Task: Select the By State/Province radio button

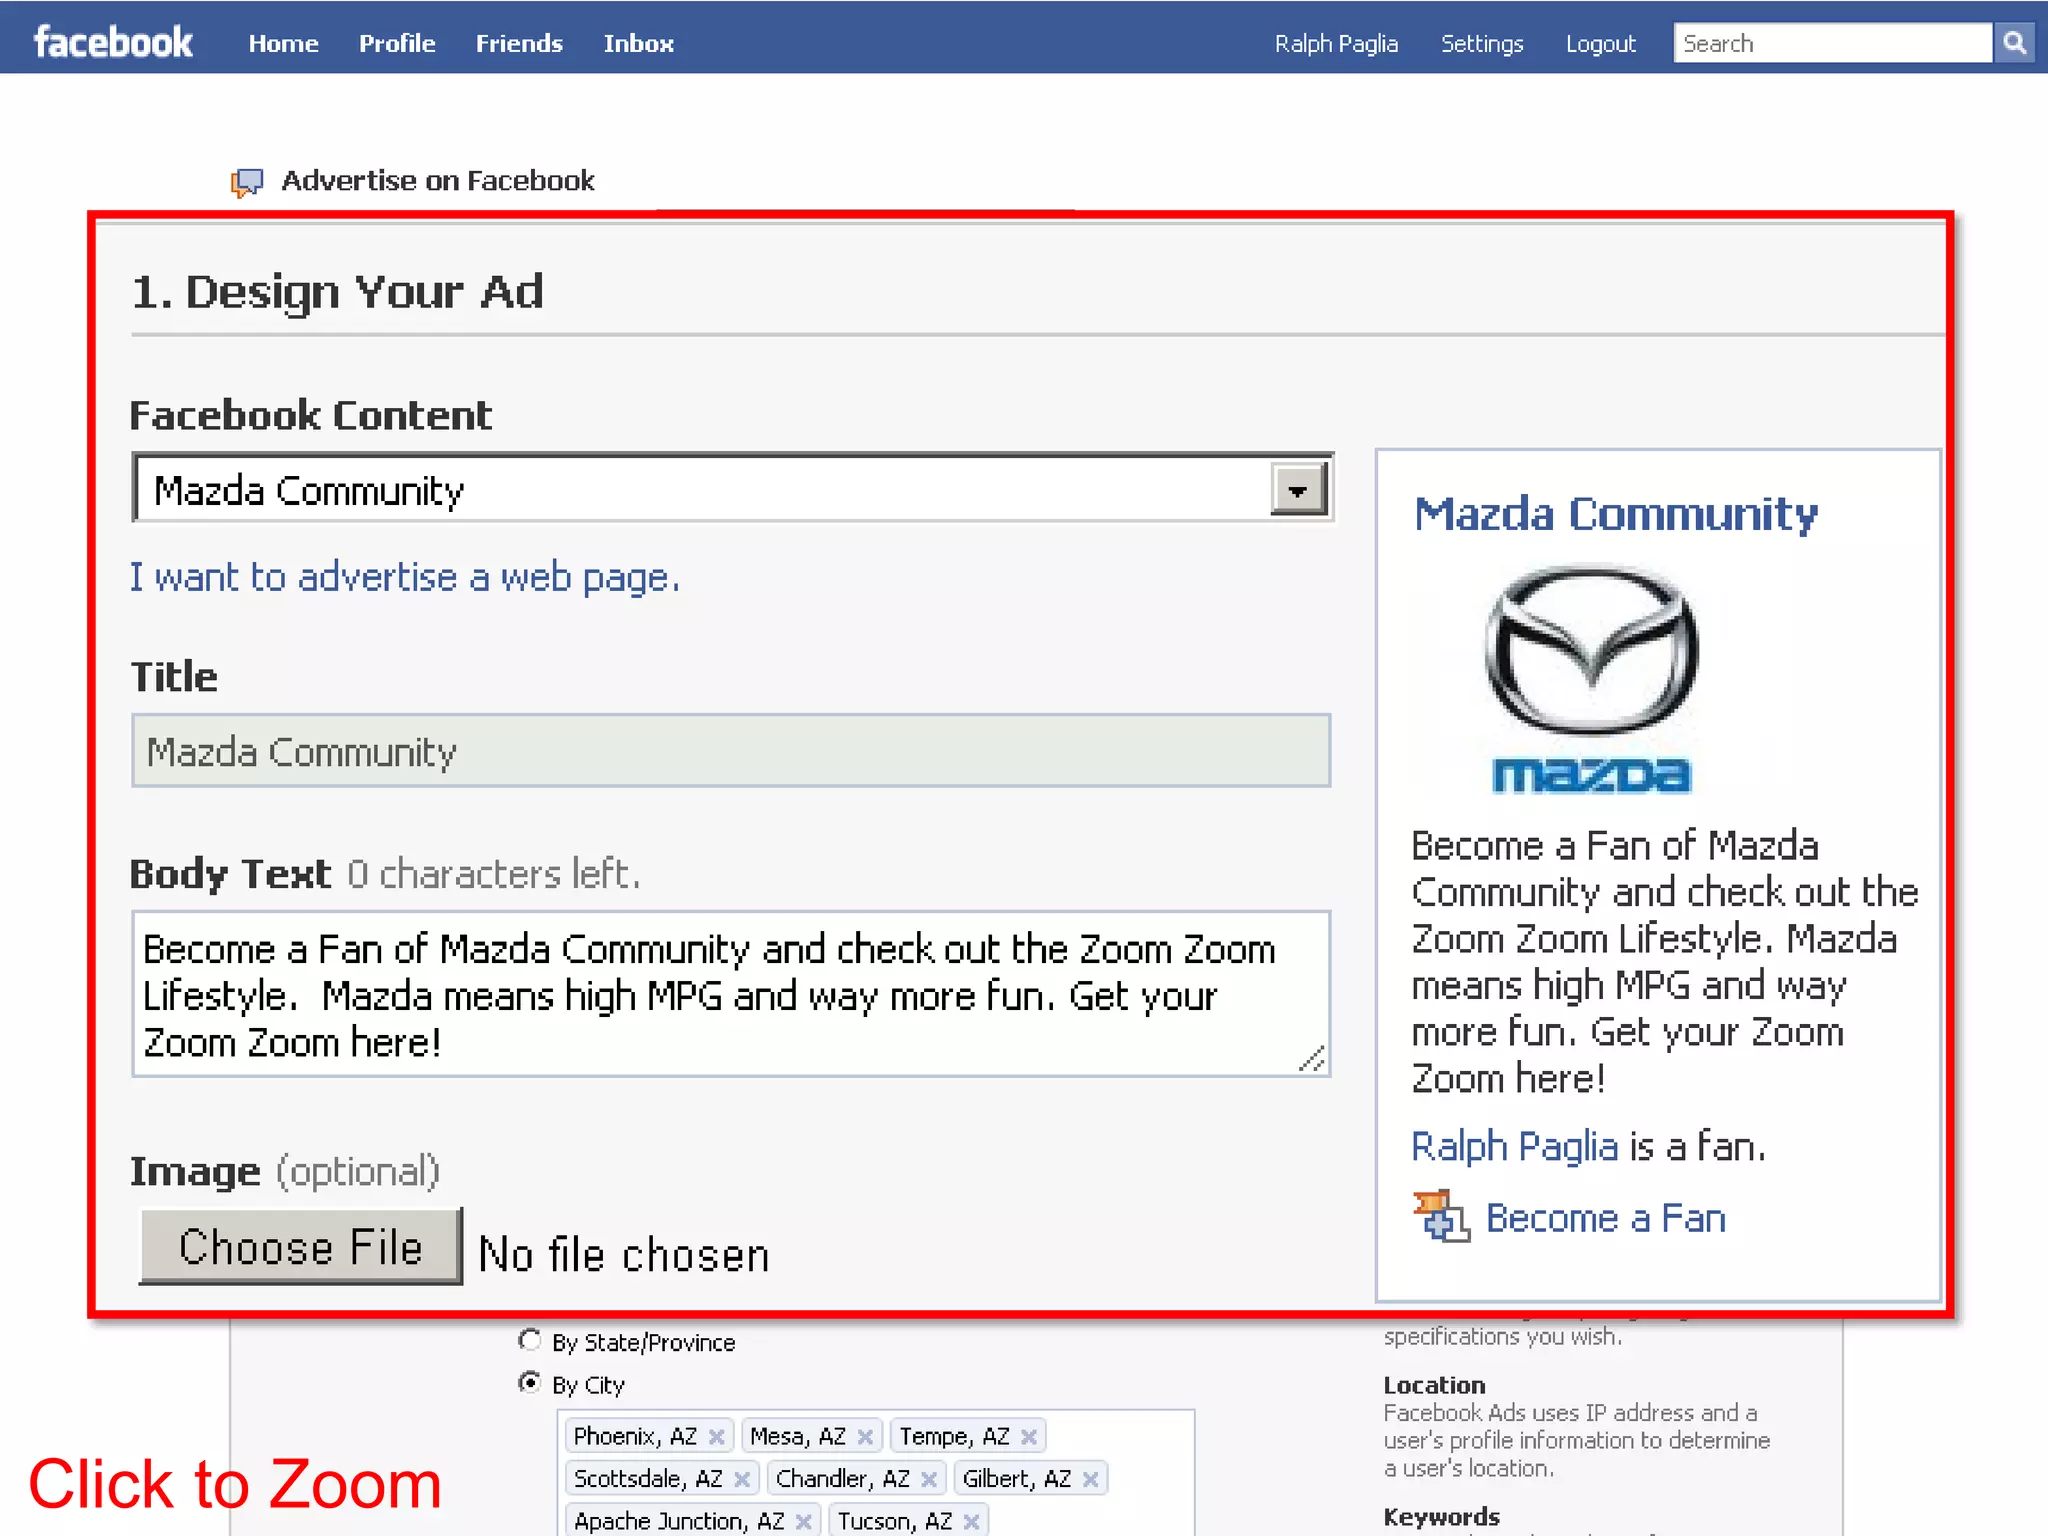Action: click(530, 1340)
